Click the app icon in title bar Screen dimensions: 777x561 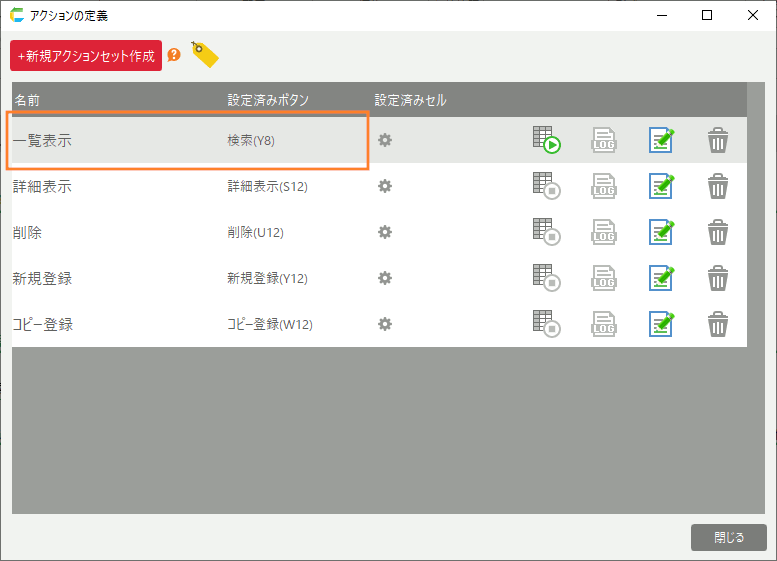click(x=17, y=15)
